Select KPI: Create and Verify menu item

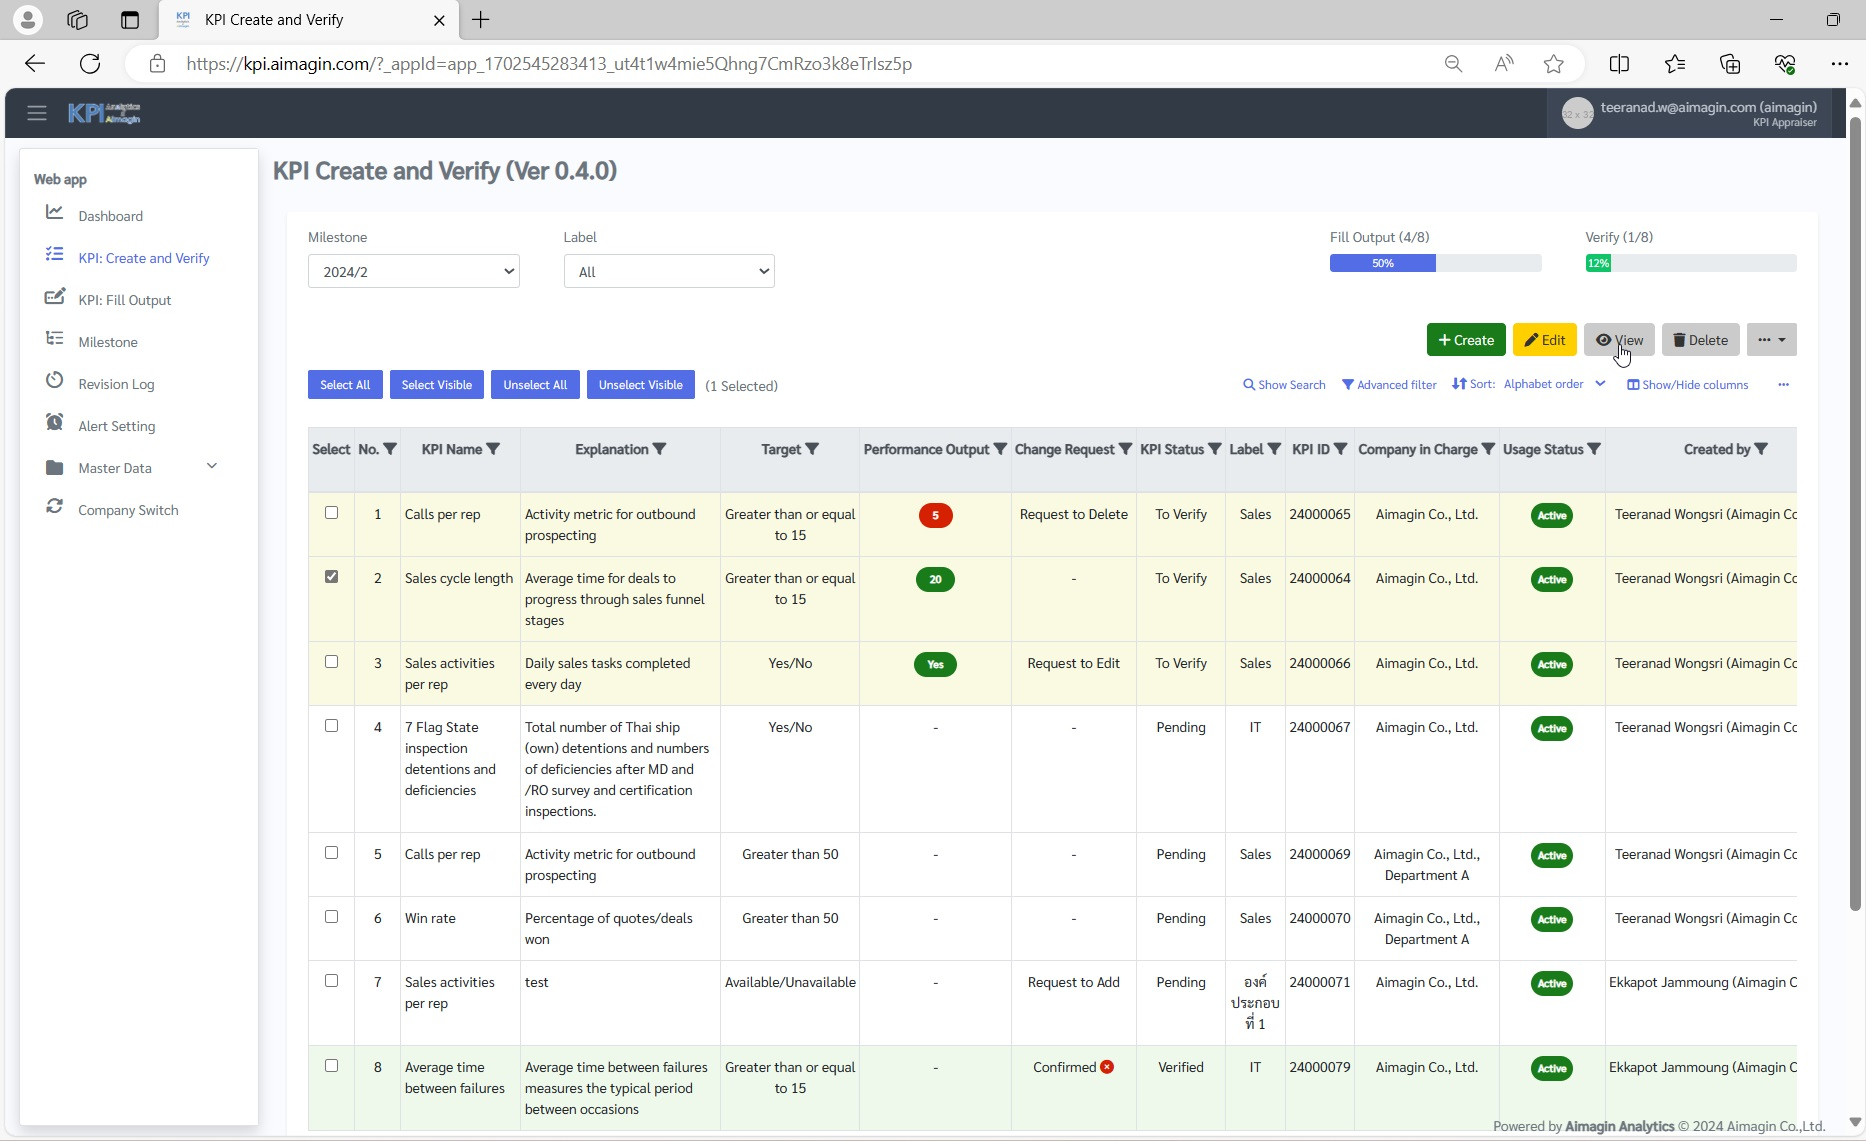pyautogui.click(x=144, y=257)
